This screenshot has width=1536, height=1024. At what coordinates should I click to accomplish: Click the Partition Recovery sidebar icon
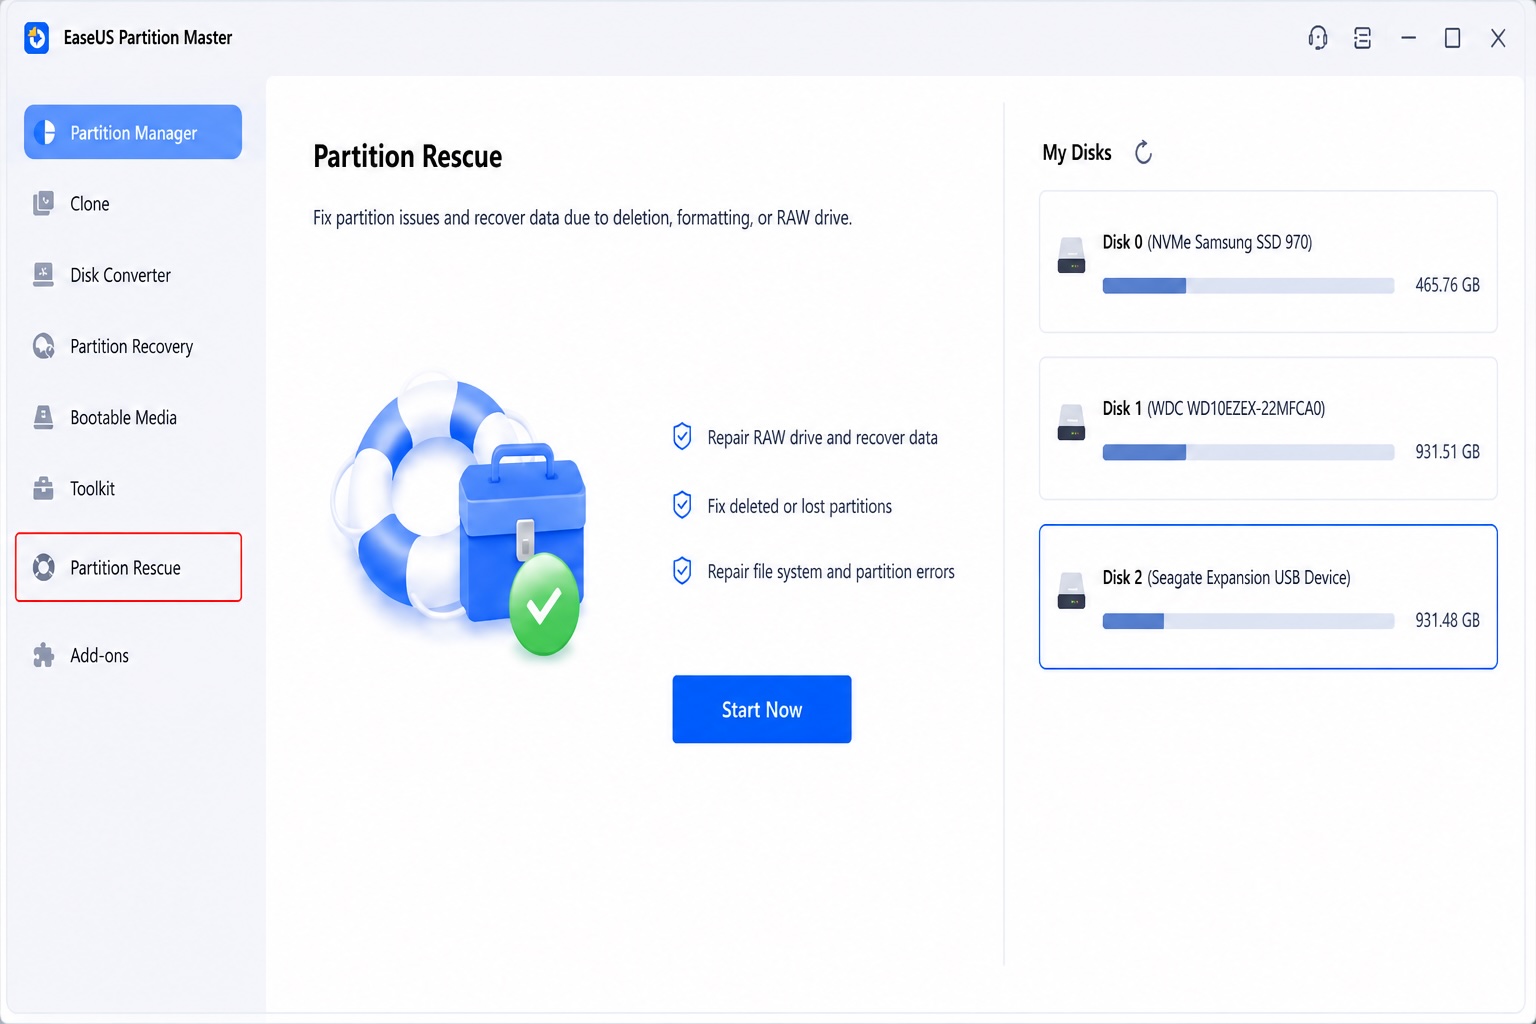pos(43,346)
